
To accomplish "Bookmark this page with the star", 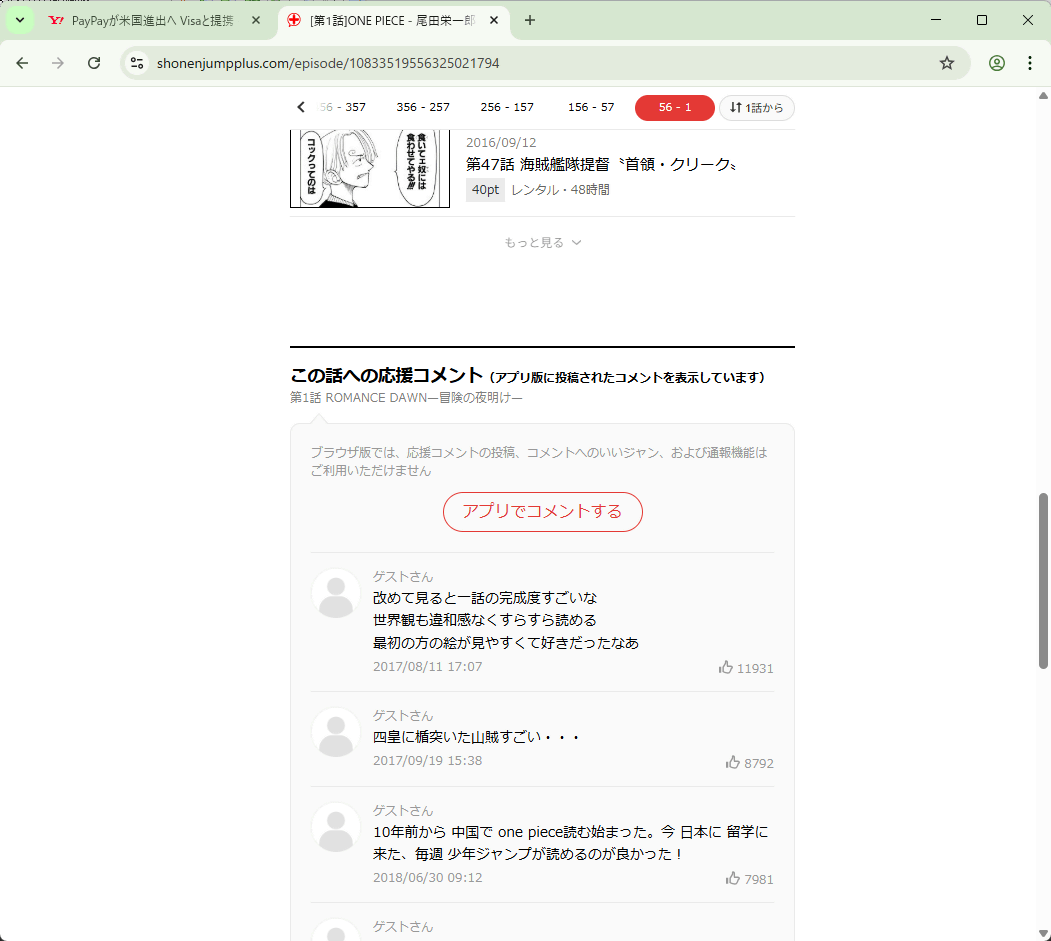I will point(946,63).
